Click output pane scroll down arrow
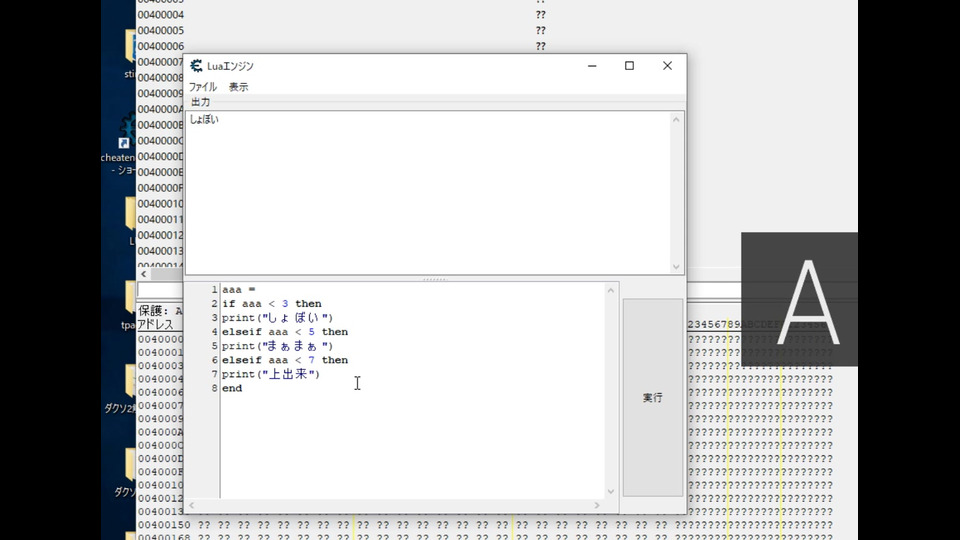Screen dimensions: 960x540 pyautogui.click(x=676, y=267)
